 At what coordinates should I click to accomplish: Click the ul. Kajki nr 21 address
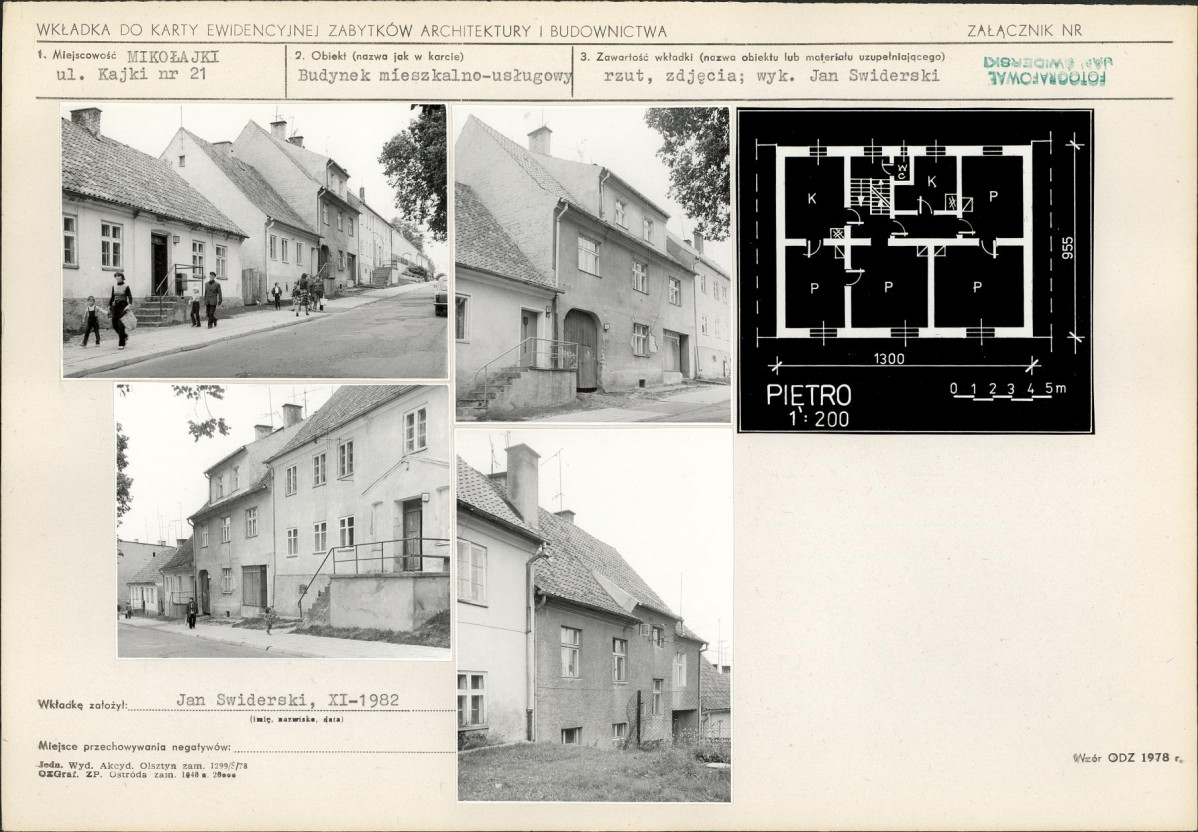[131, 75]
